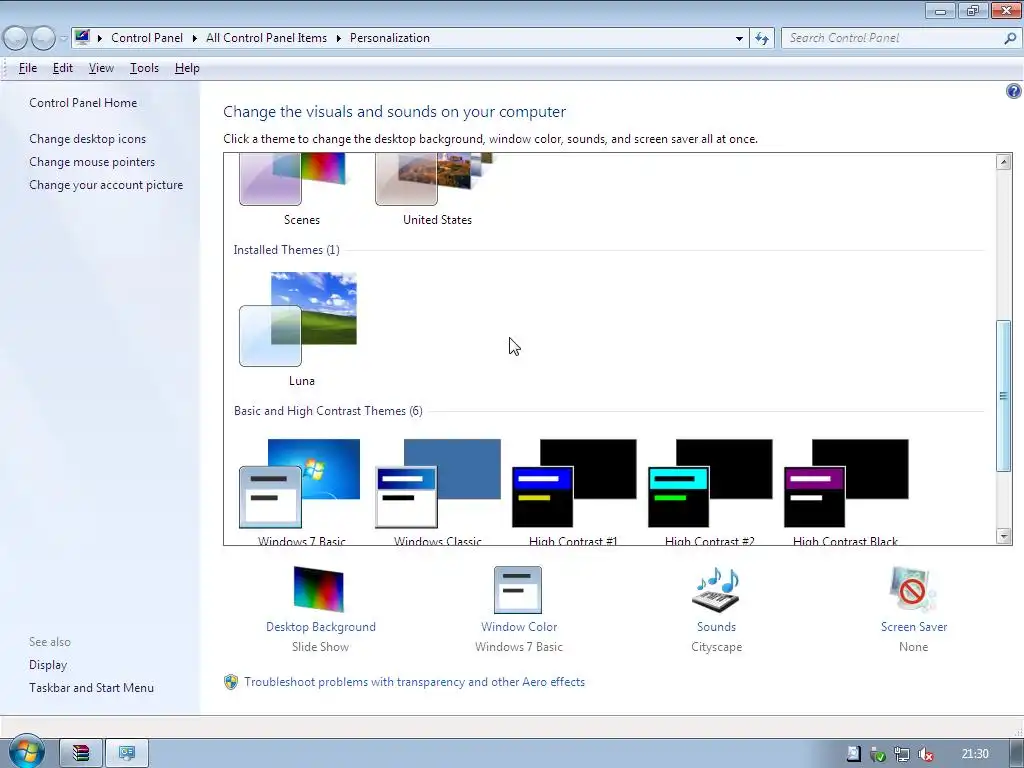
Task: Select the Scenes theme
Action: (300, 191)
